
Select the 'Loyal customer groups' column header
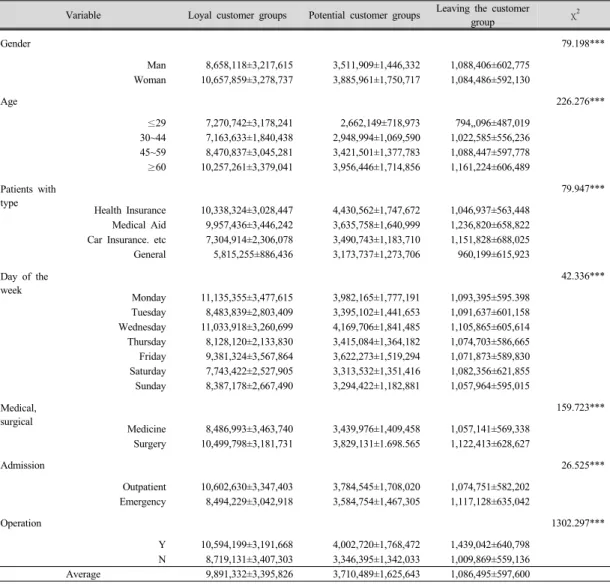click(237, 16)
